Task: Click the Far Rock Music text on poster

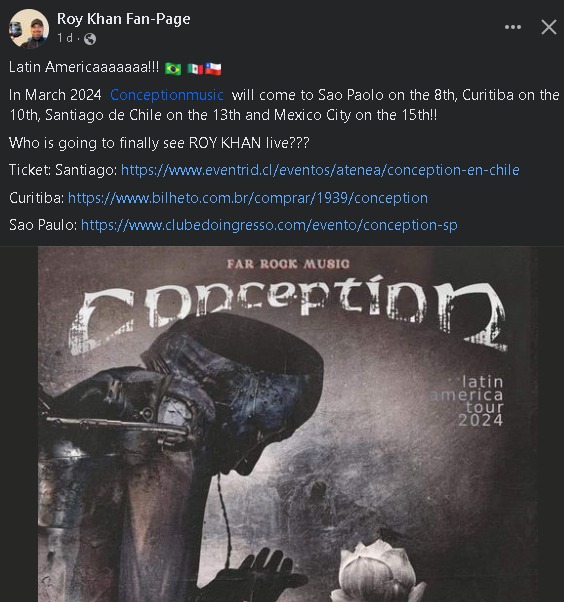Action: pyautogui.click(x=288, y=264)
